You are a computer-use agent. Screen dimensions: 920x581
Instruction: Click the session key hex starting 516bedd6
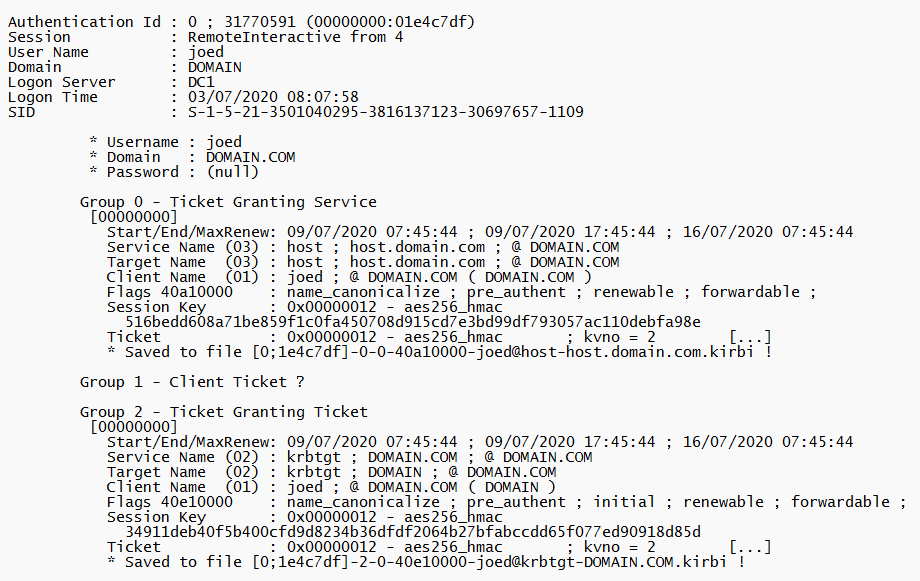(x=412, y=322)
